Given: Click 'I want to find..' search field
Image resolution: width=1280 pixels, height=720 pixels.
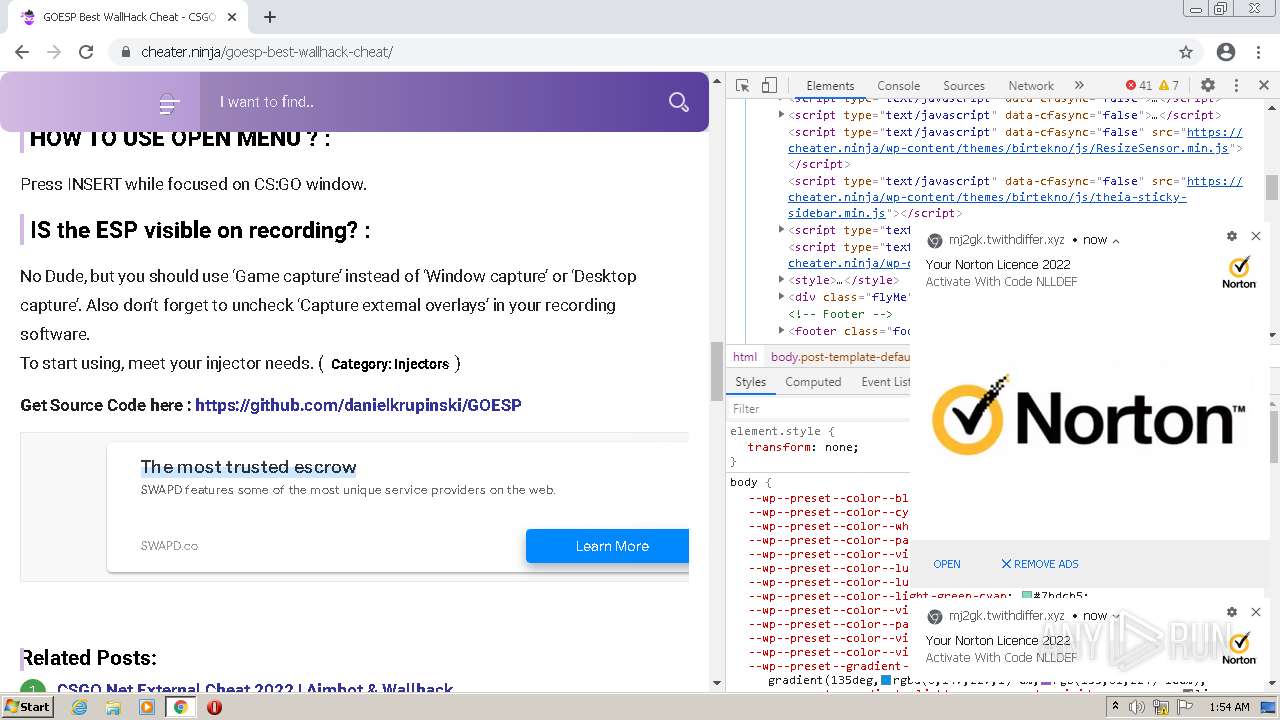Looking at the screenshot, I should [x=432, y=102].
